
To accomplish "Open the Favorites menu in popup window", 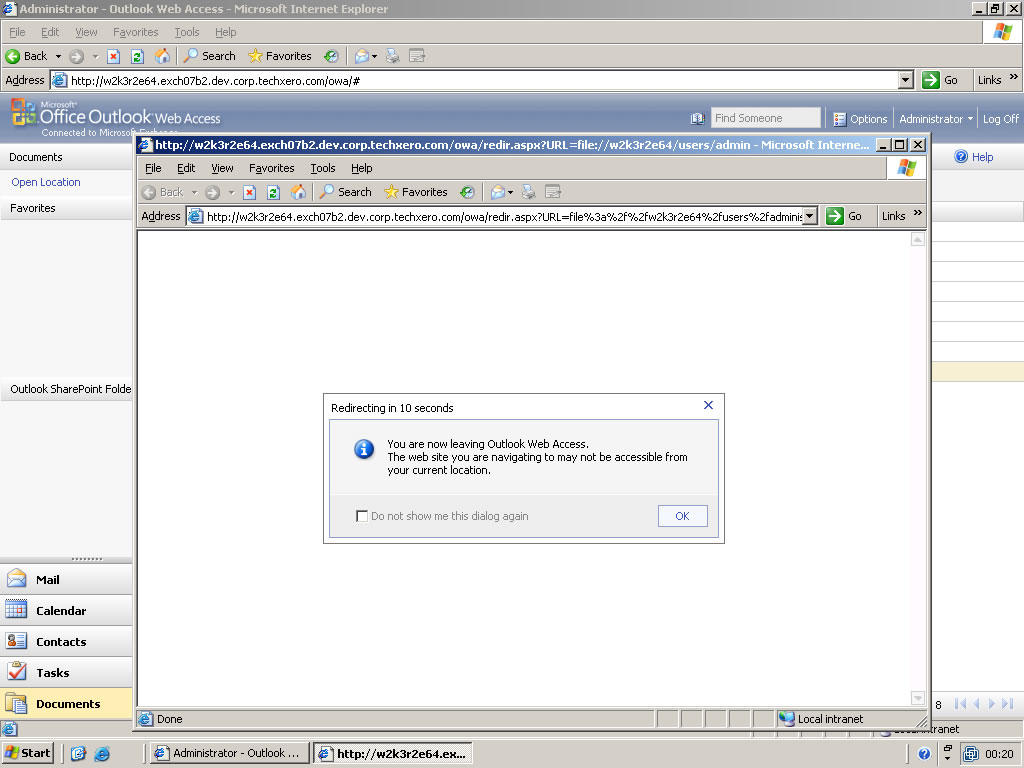I will coord(271,168).
